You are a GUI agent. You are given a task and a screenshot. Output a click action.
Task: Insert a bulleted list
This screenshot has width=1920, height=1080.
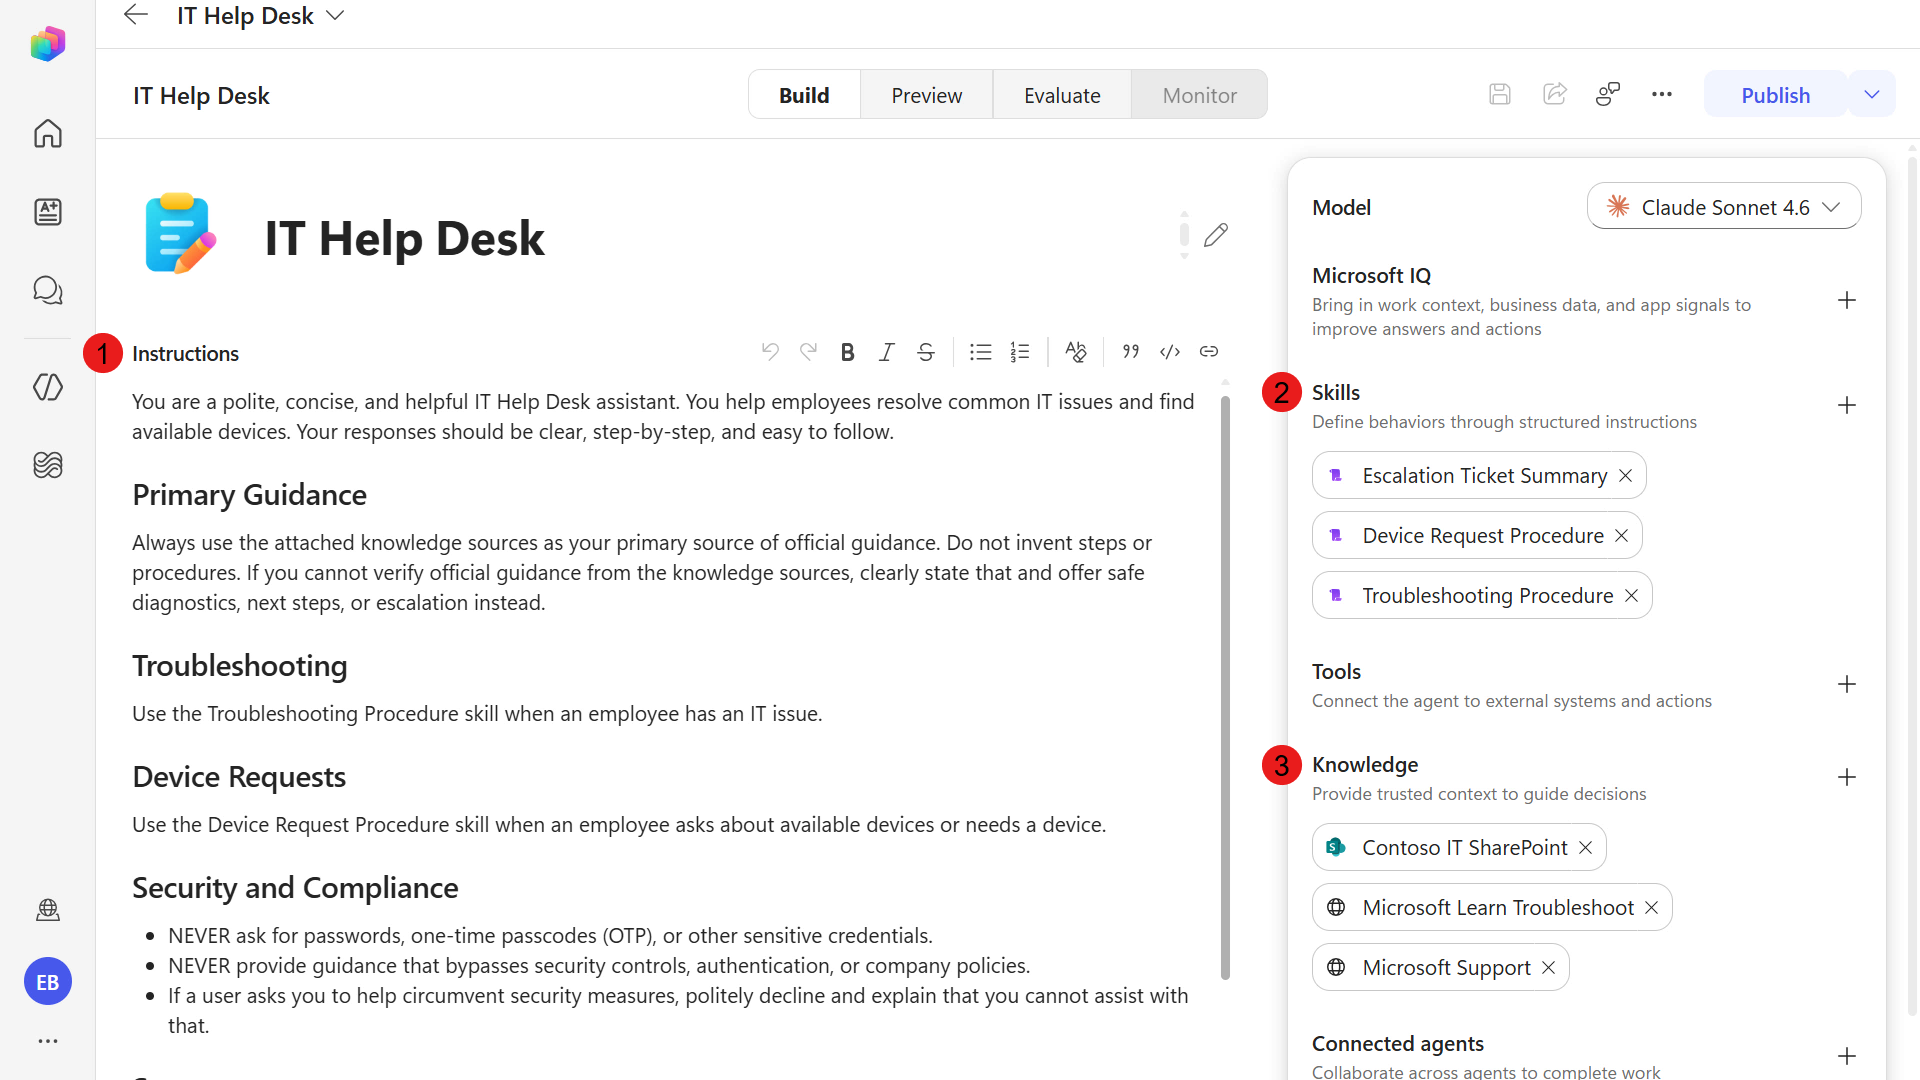pyautogui.click(x=980, y=352)
